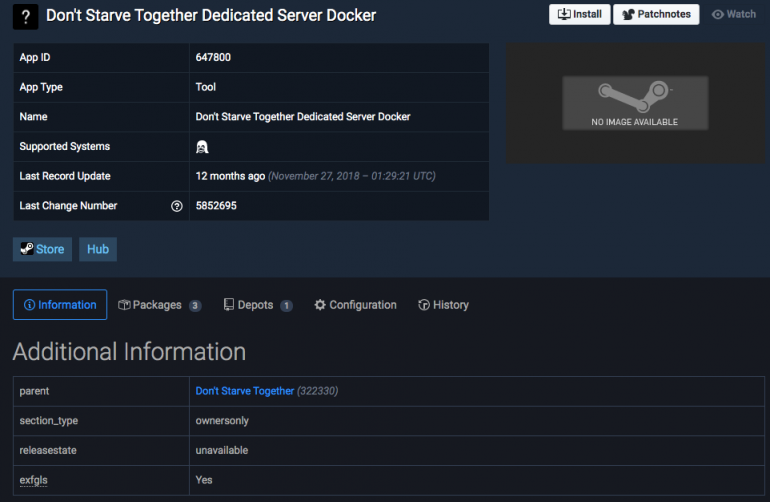Click the question mark app icon in header
This screenshot has width=770, height=502.
point(25,16)
